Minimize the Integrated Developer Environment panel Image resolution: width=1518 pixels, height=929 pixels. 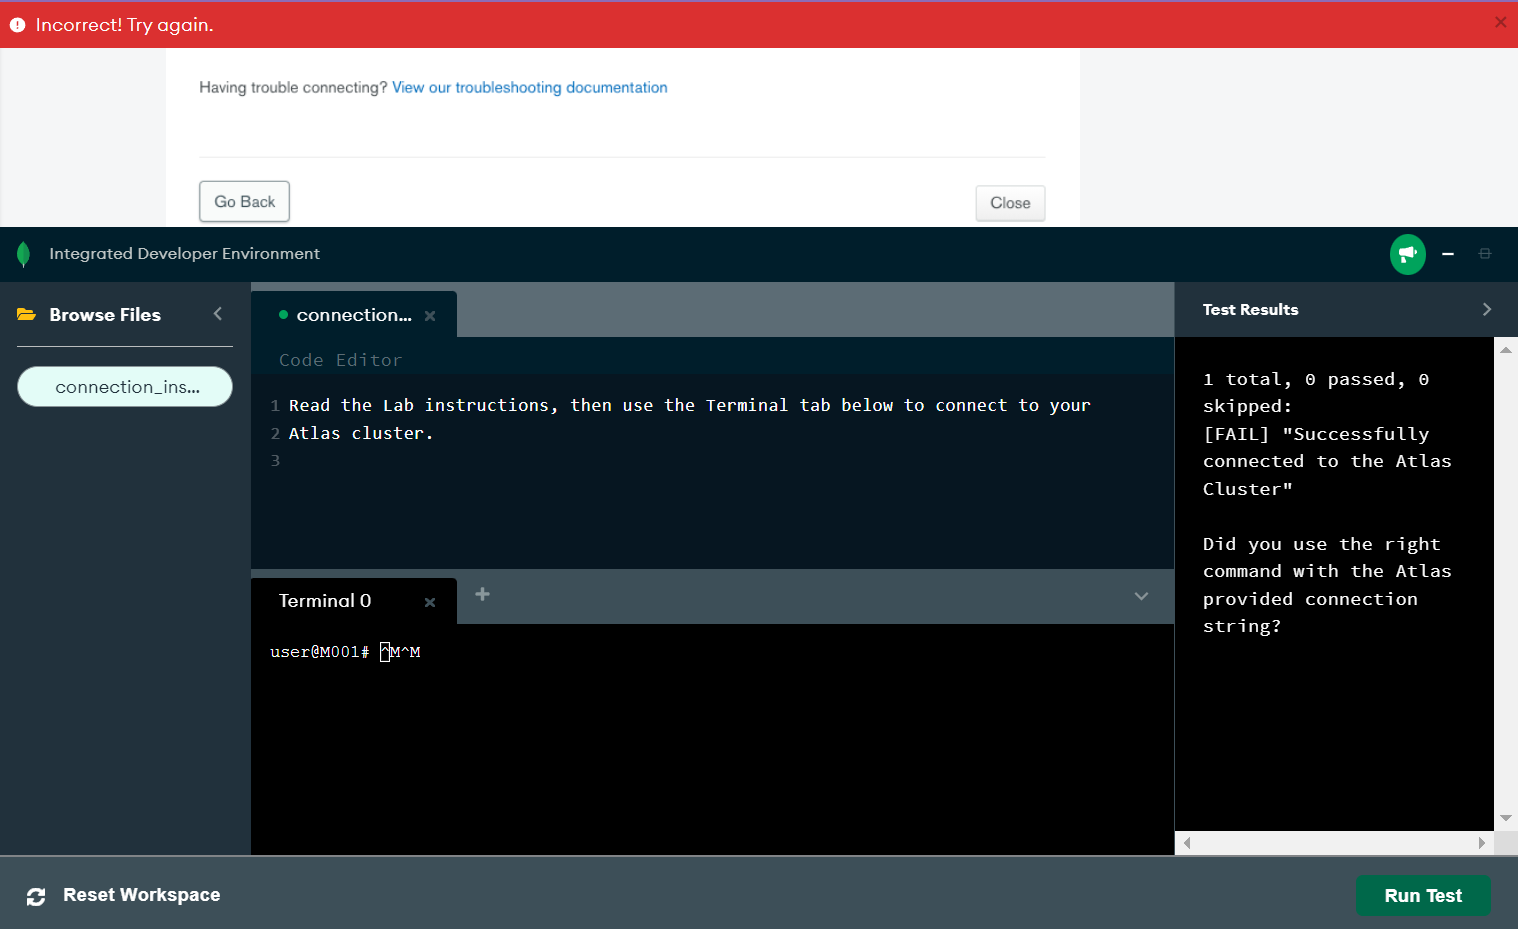(1447, 254)
